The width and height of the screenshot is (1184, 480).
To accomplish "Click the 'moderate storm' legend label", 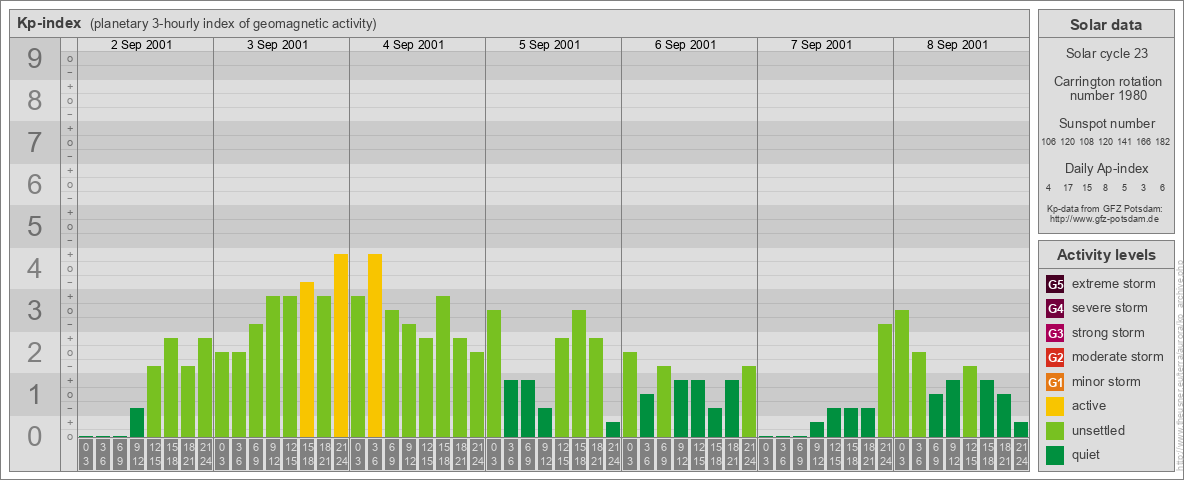I will point(1118,356).
